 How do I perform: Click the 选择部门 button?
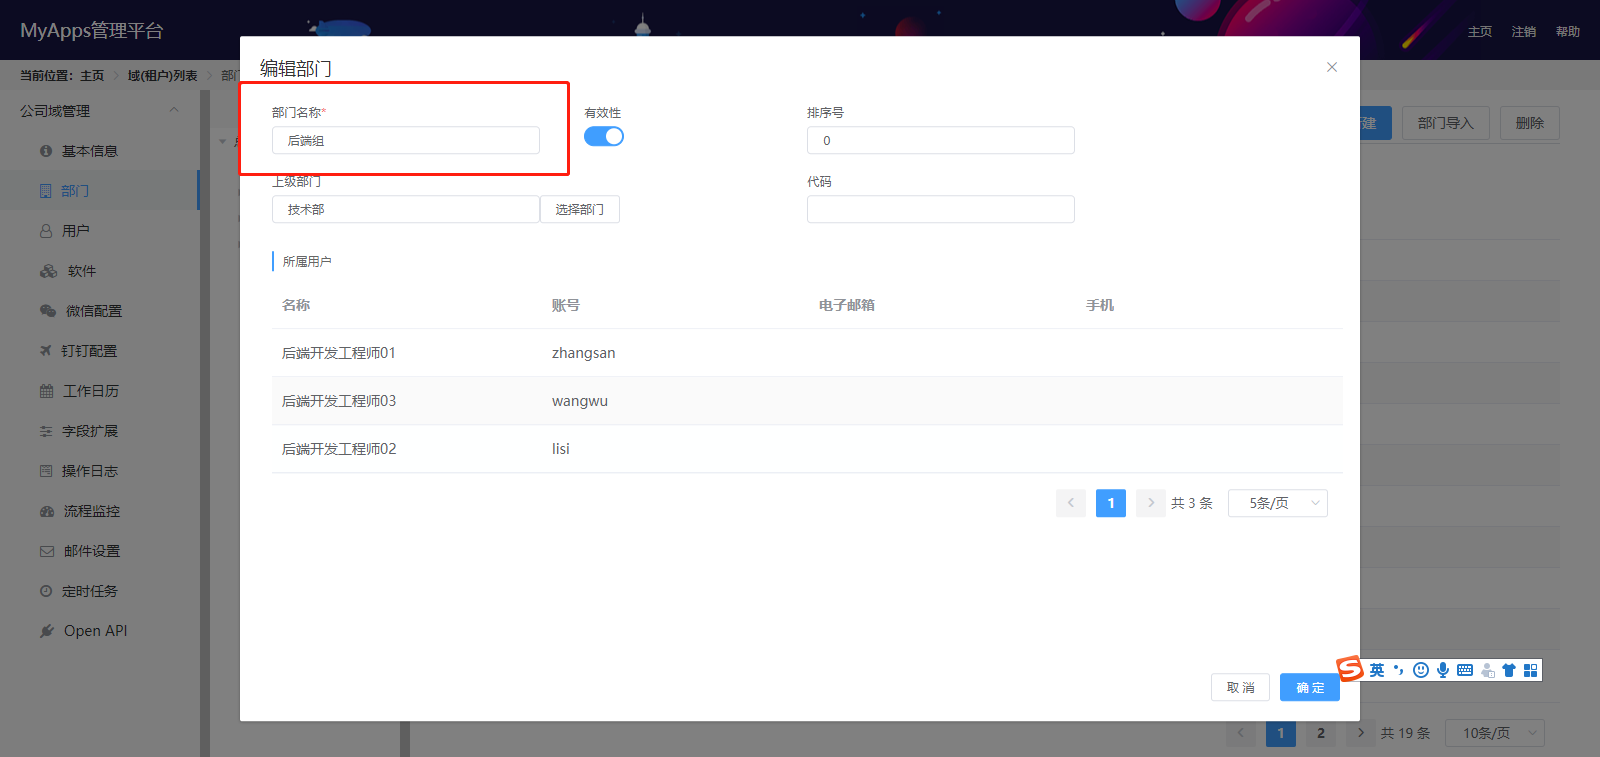580,209
